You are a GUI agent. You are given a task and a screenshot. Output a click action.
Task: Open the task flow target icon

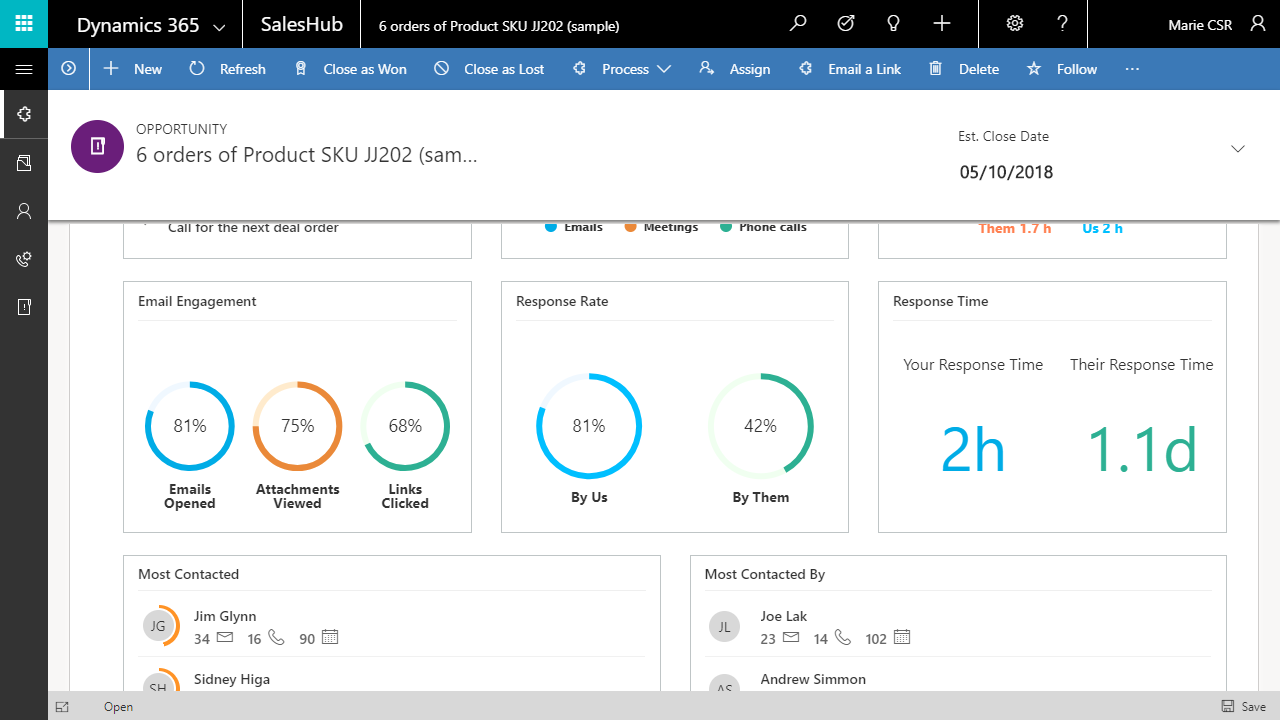[846, 24]
